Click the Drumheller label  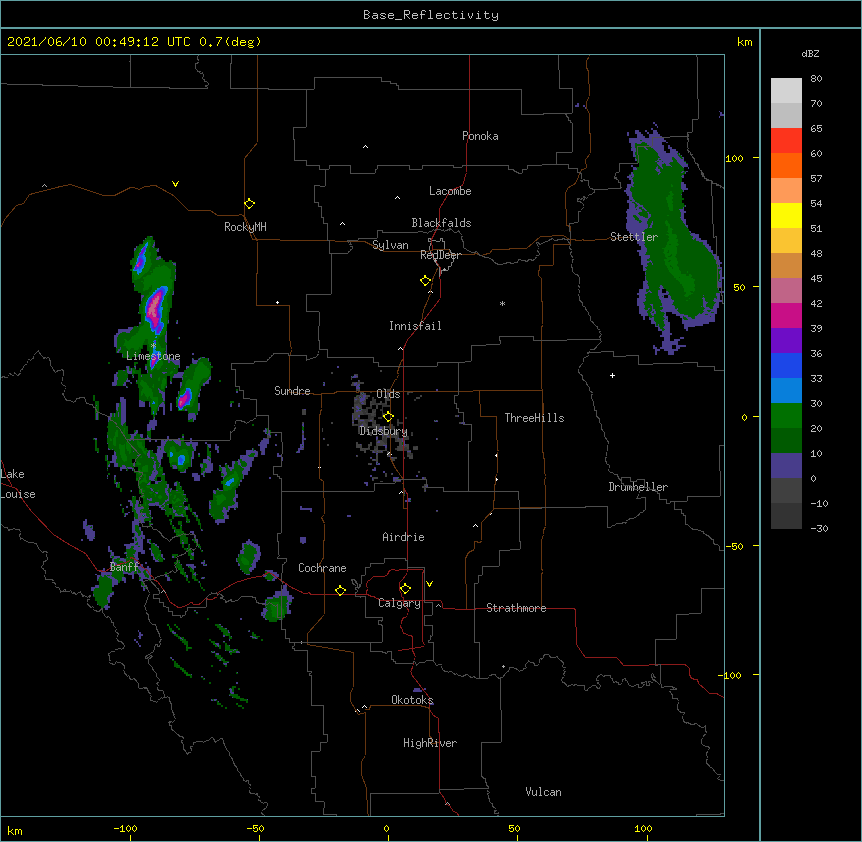638,487
